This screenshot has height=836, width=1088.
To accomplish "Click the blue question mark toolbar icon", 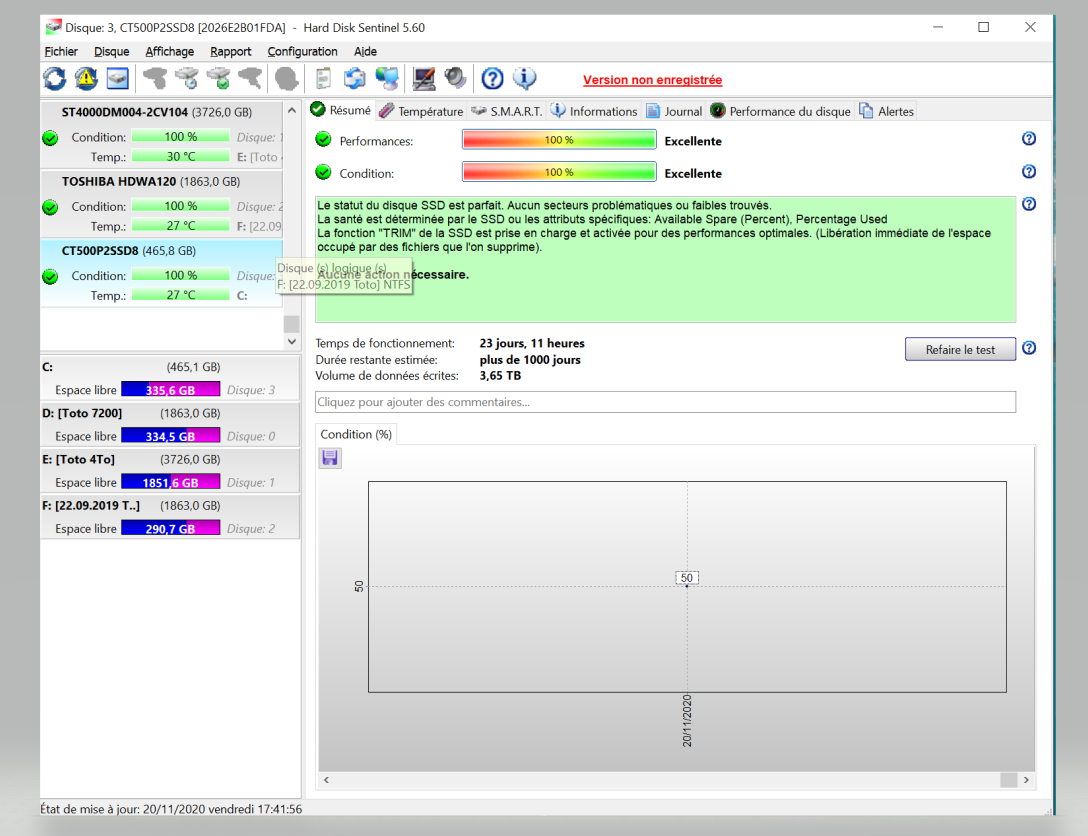I will 493,78.
